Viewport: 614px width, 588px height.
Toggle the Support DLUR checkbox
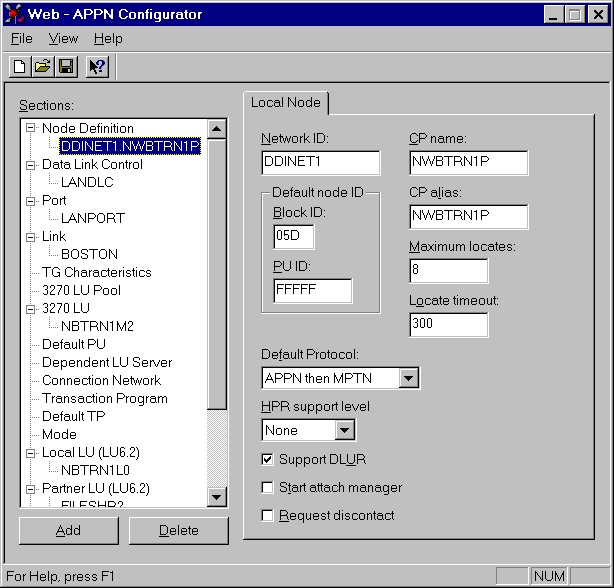point(267,460)
